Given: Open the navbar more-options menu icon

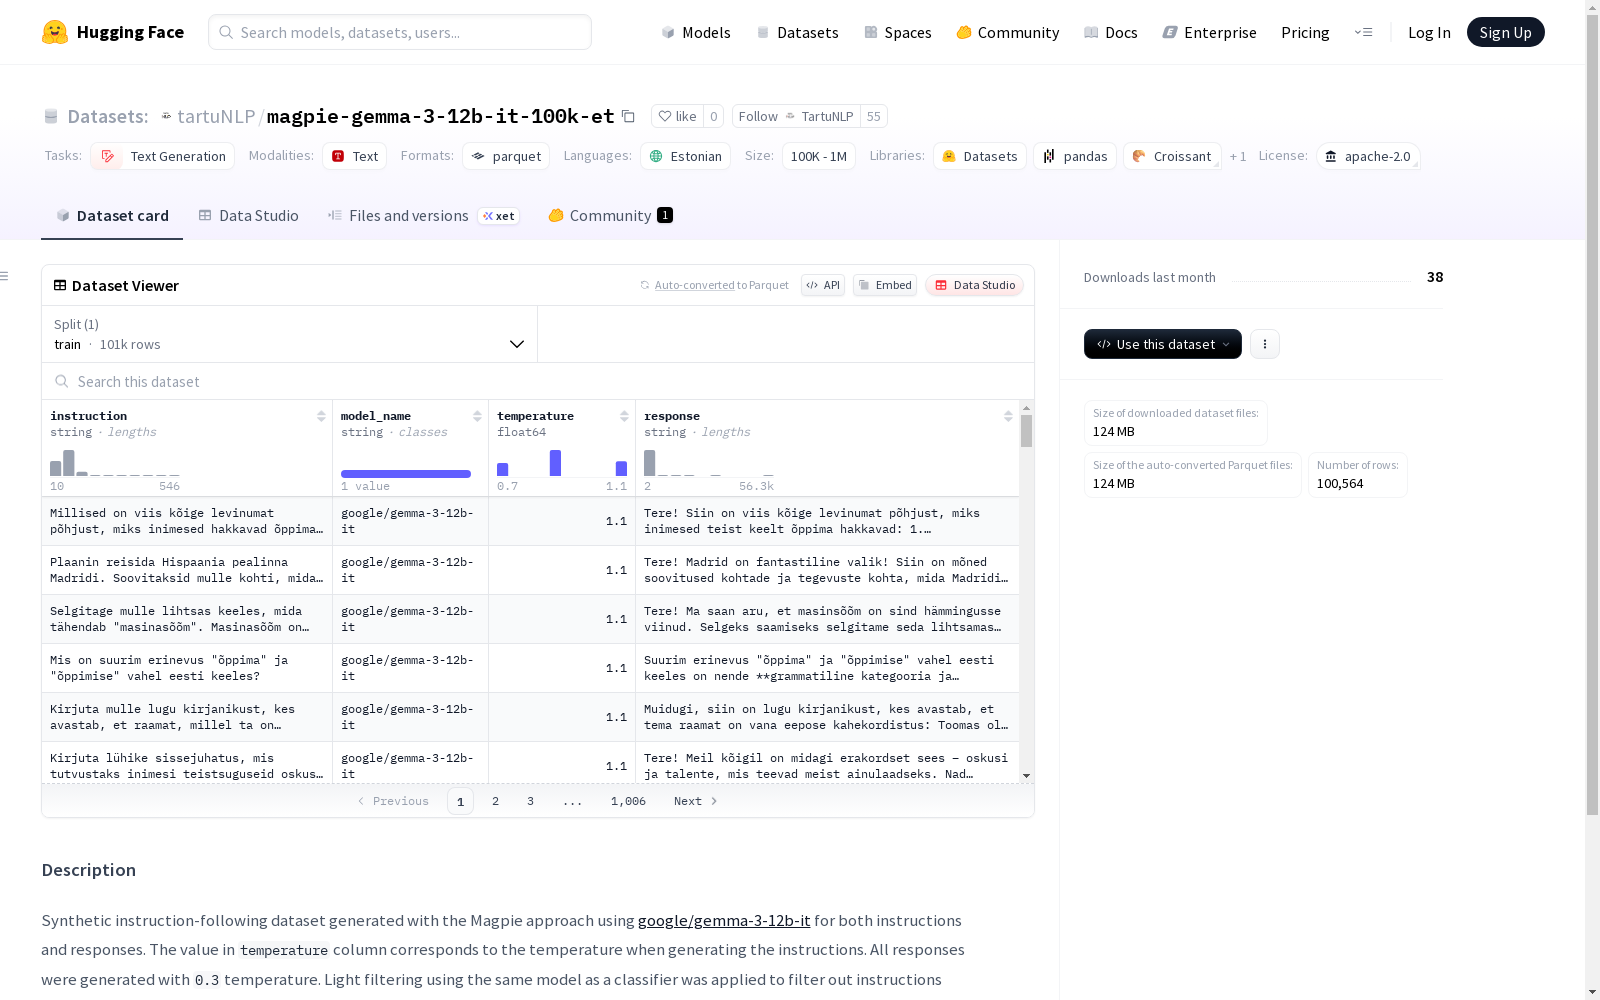Looking at the screenshot, I should 1363,32.
